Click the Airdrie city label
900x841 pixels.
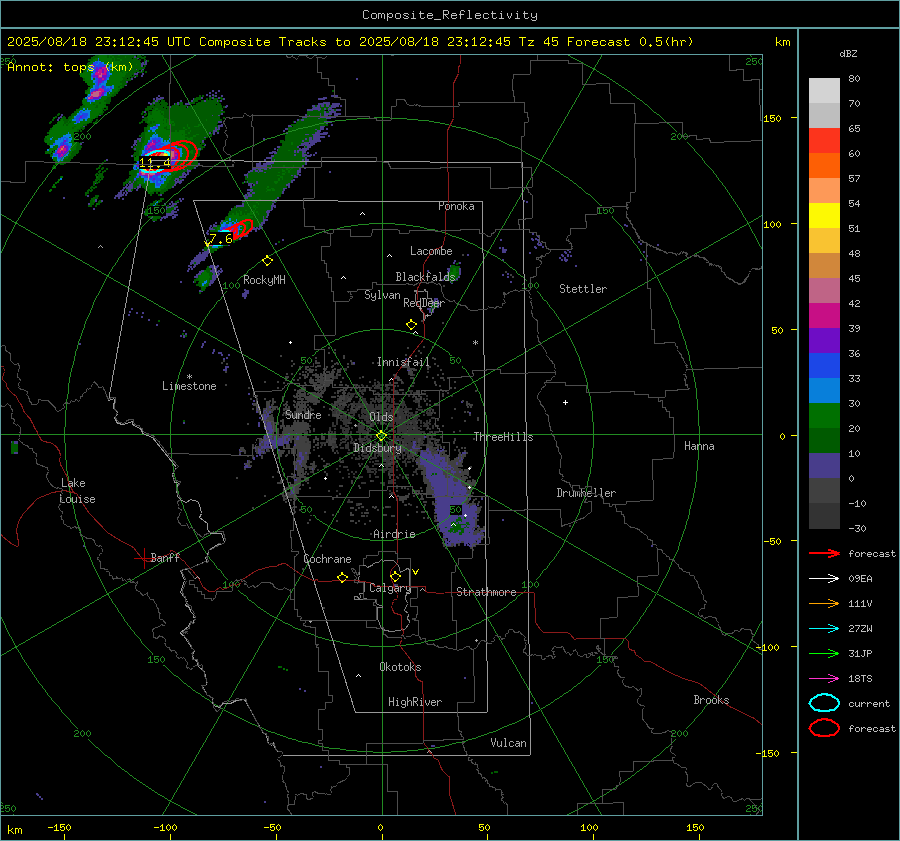(x=394, y=534)
